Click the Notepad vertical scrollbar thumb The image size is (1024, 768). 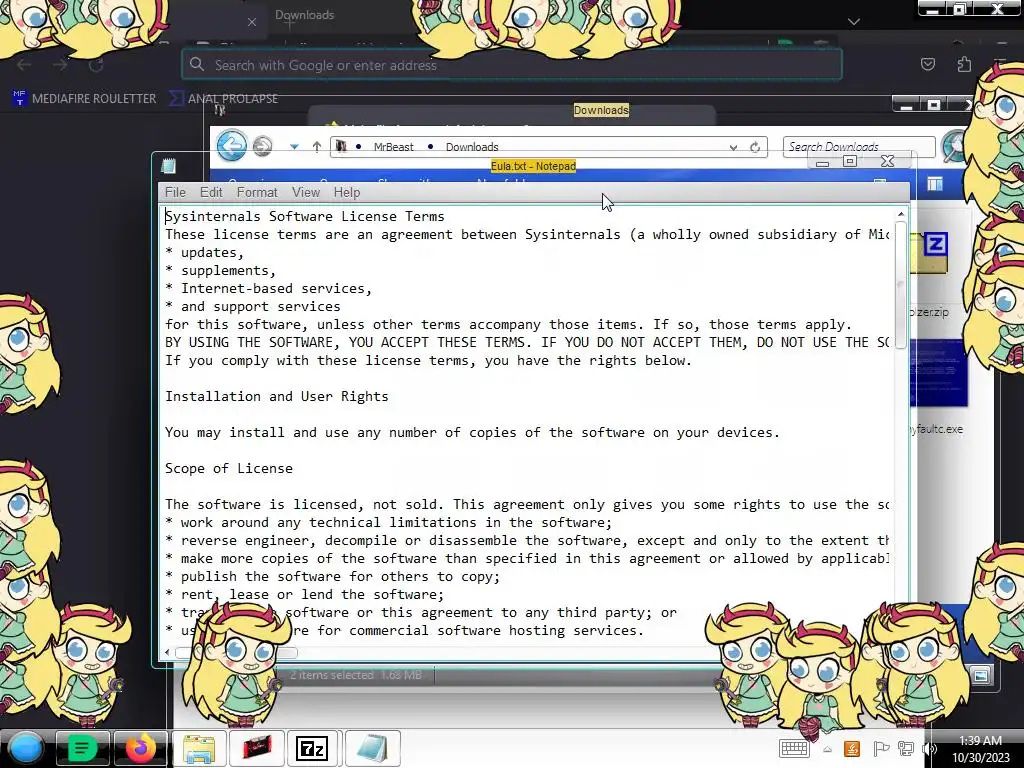point(901,284)
